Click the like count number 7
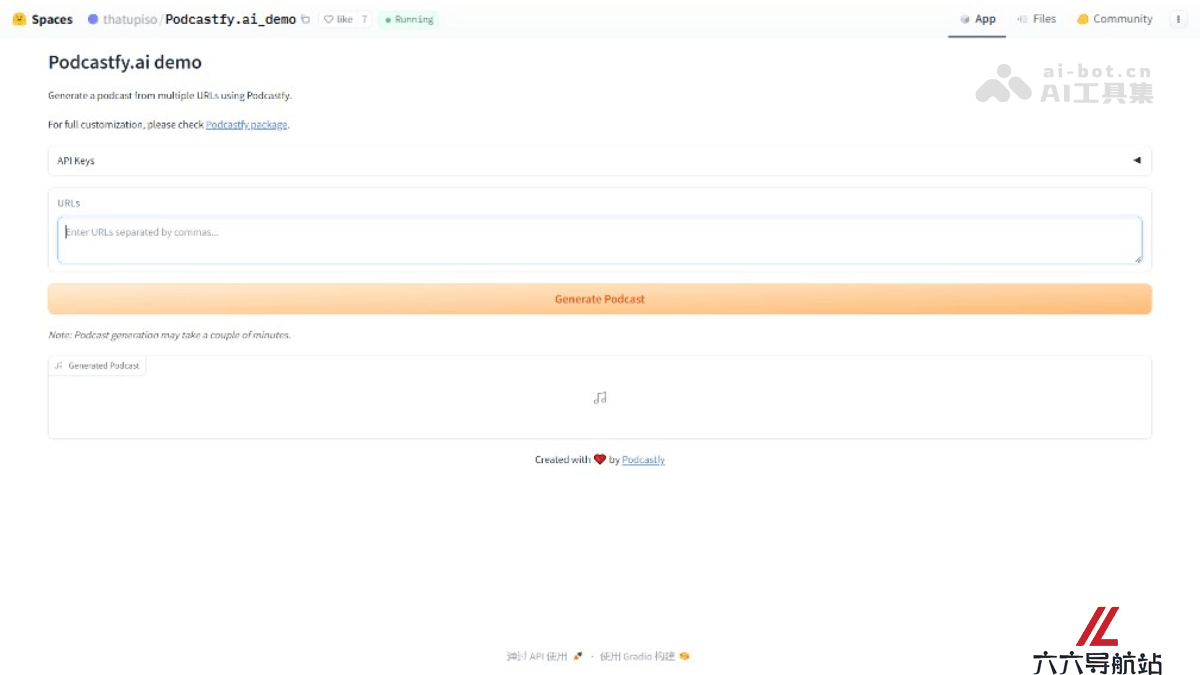The width and height of the screenshot is (1200, 675). (364, 19)
